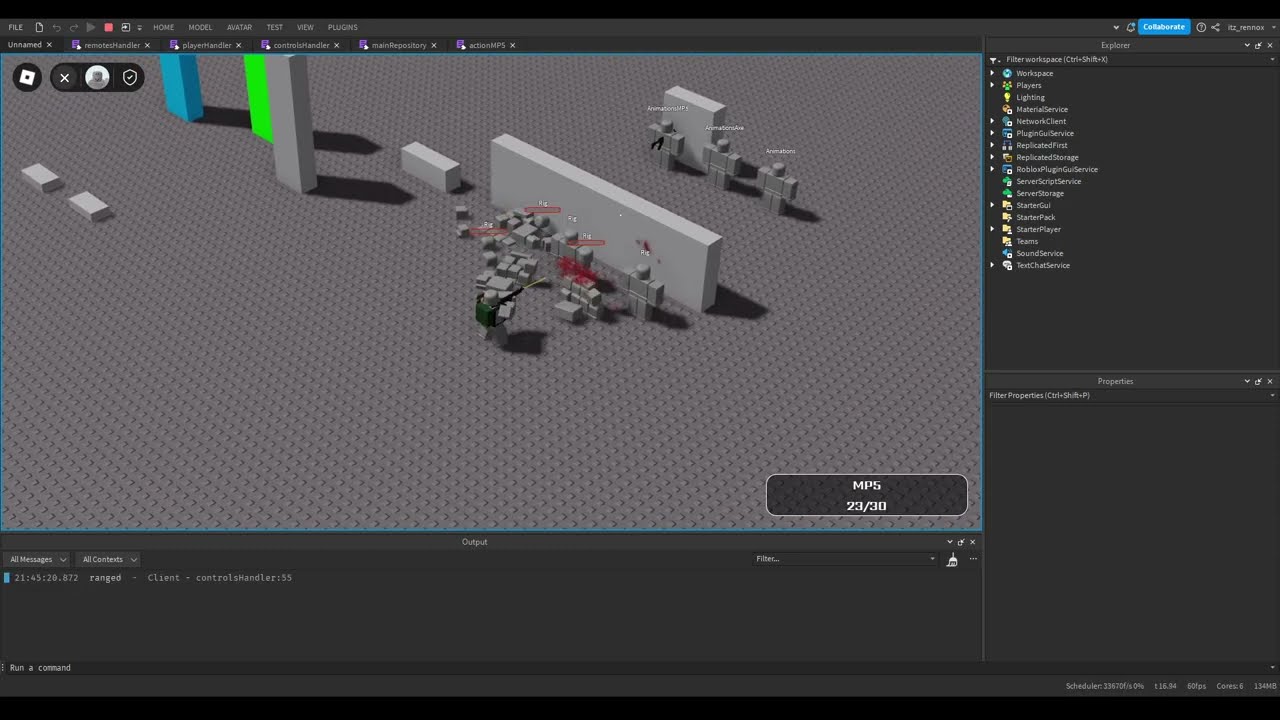Image resolution: width=1280 pixels, height=720 pixels.
Task: Open the PLUGINS ribbon tab
Action: pos(342,27)
